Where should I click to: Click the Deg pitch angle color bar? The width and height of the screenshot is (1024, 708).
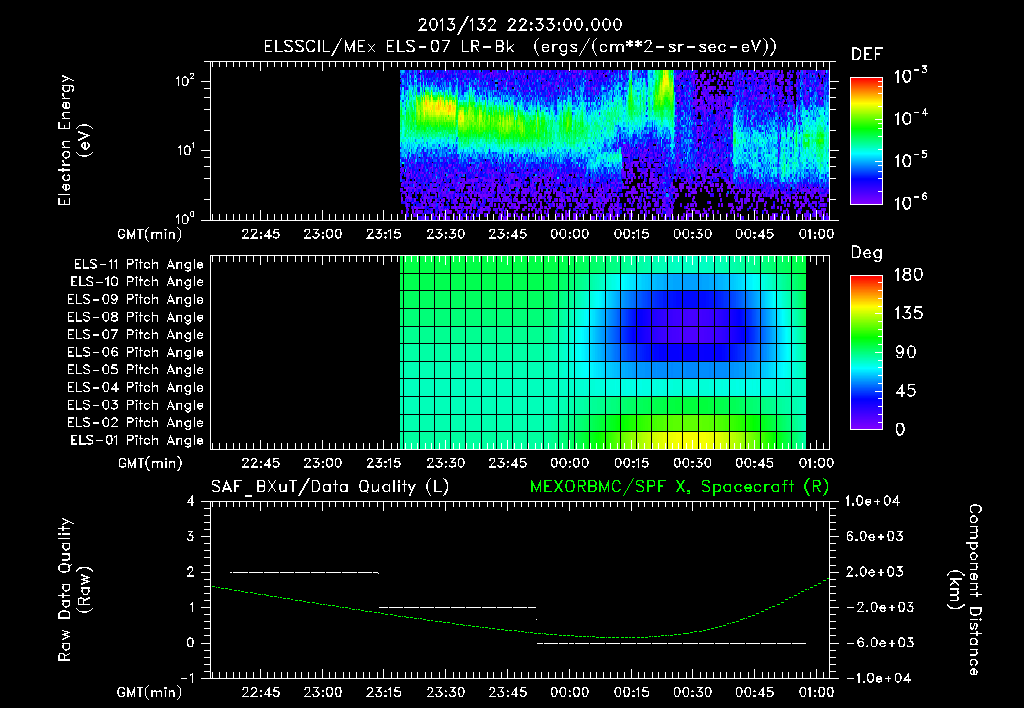point(866,353)
